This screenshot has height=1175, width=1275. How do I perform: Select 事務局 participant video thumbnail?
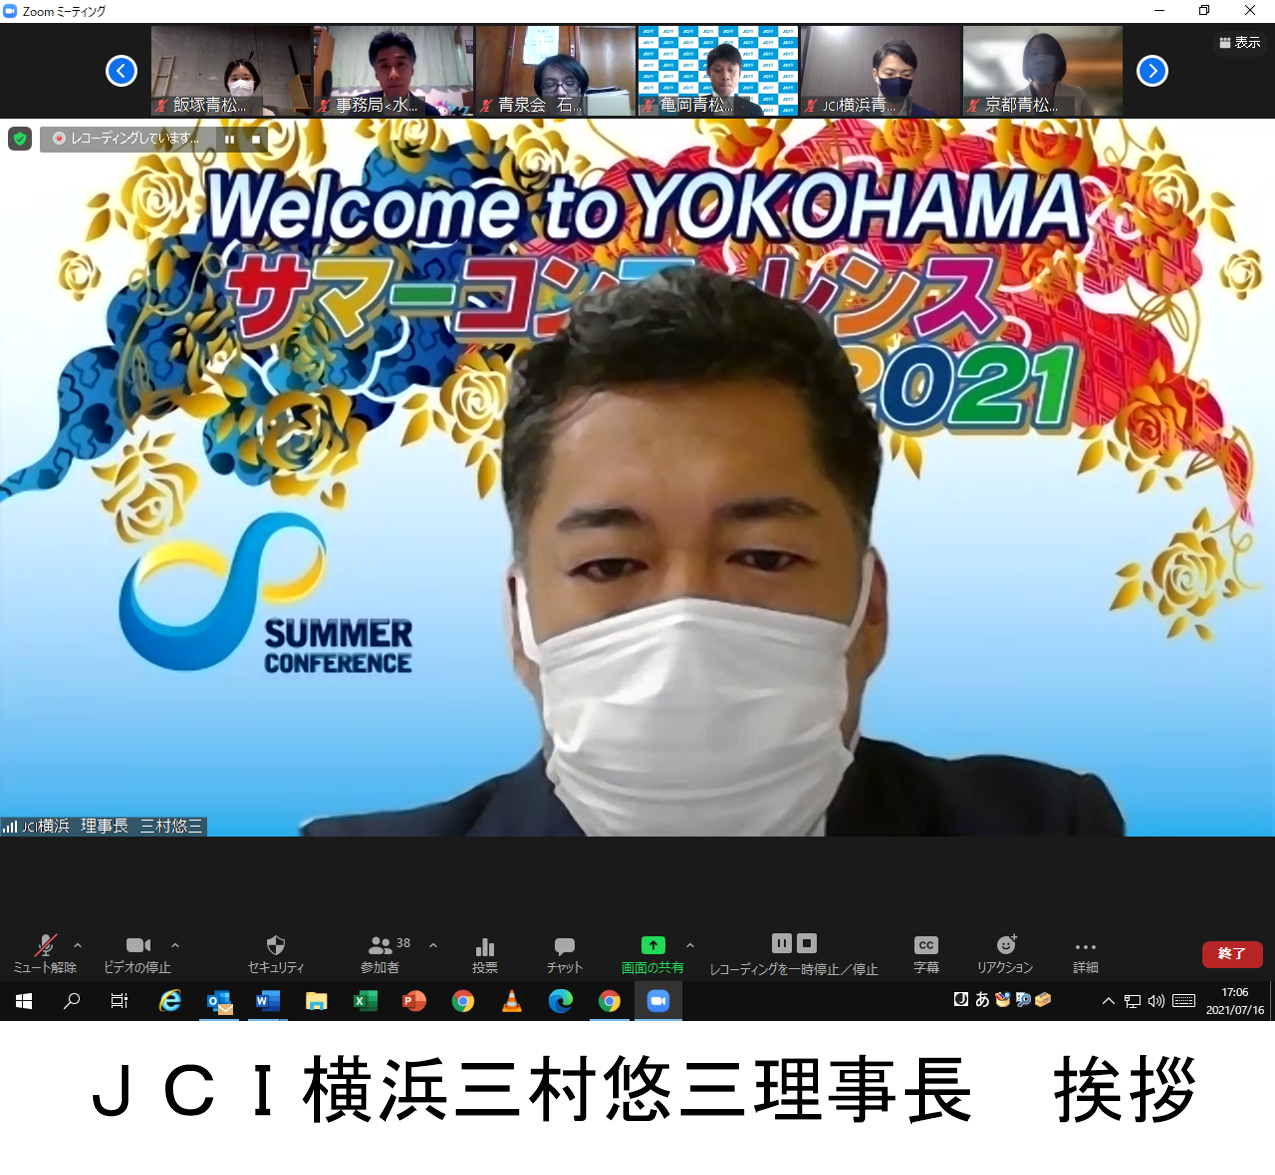point(394,71)
